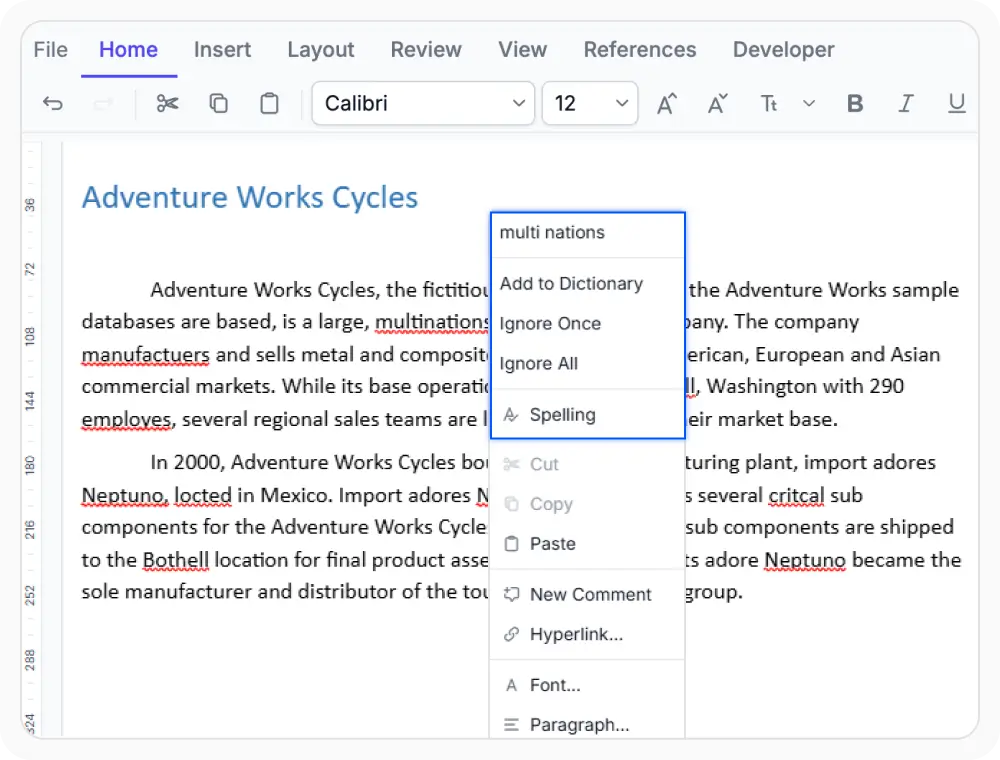Open Paragraph... from the context menu
The height and width of the screenshot is (760, 1000).
tap(587, 725)
